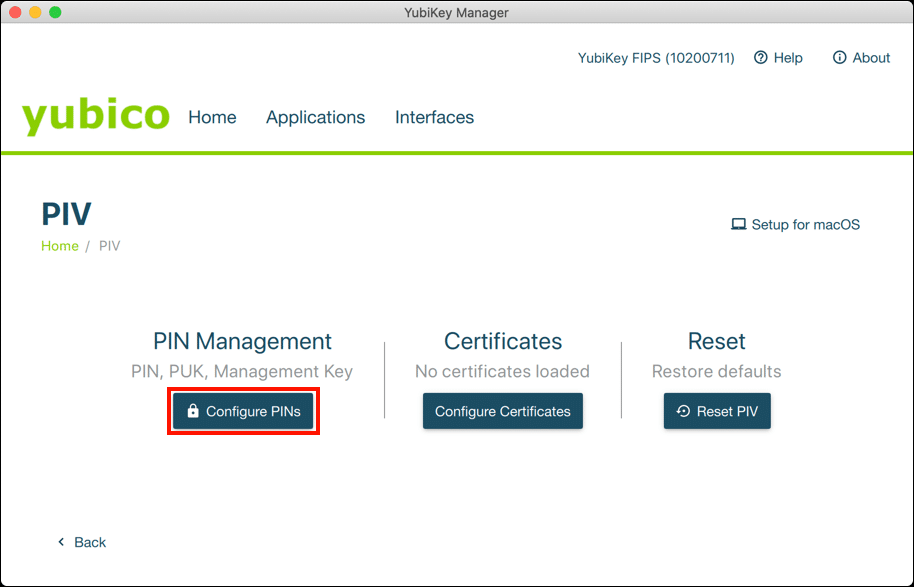Click the yubico logo
The height and width of the screenshot is (587, 914).
(96, 116)
